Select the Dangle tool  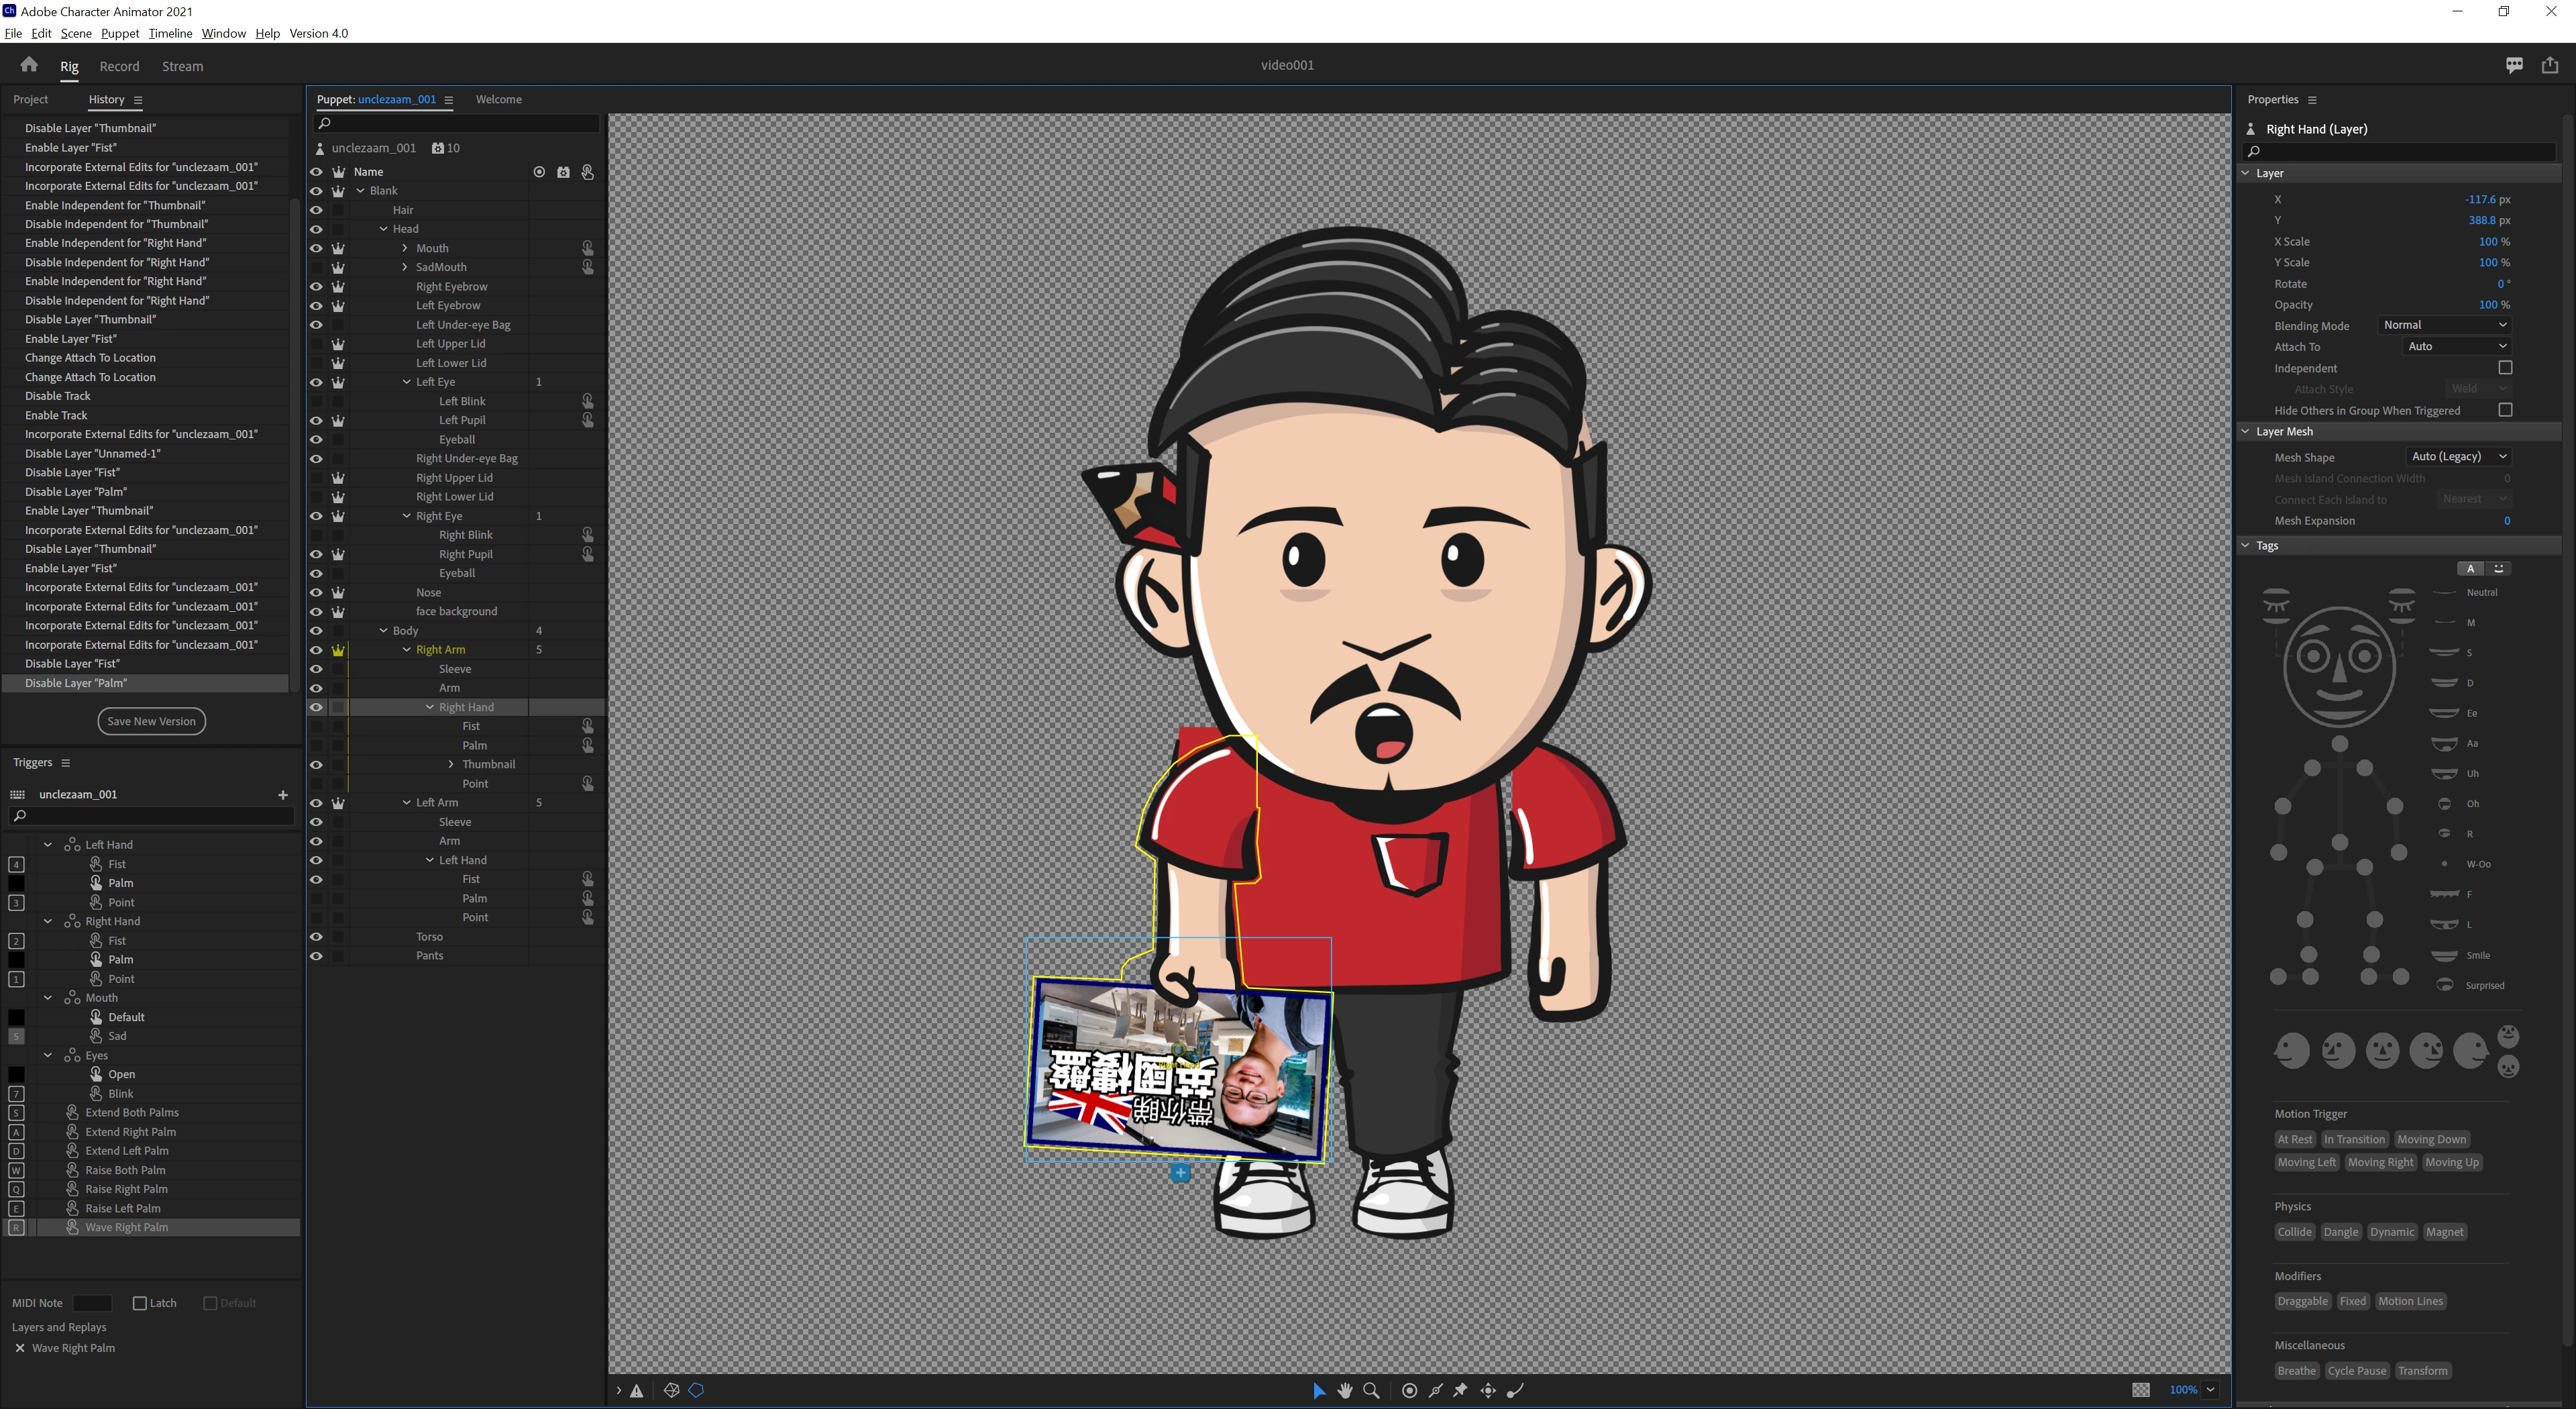pos(1515,1390)
